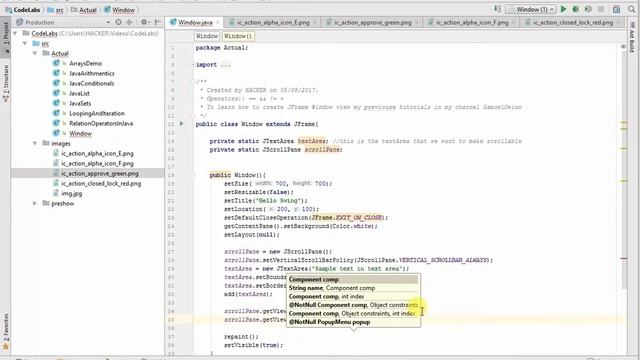
Task: Click the Make Project build icon
Action: 498,9
